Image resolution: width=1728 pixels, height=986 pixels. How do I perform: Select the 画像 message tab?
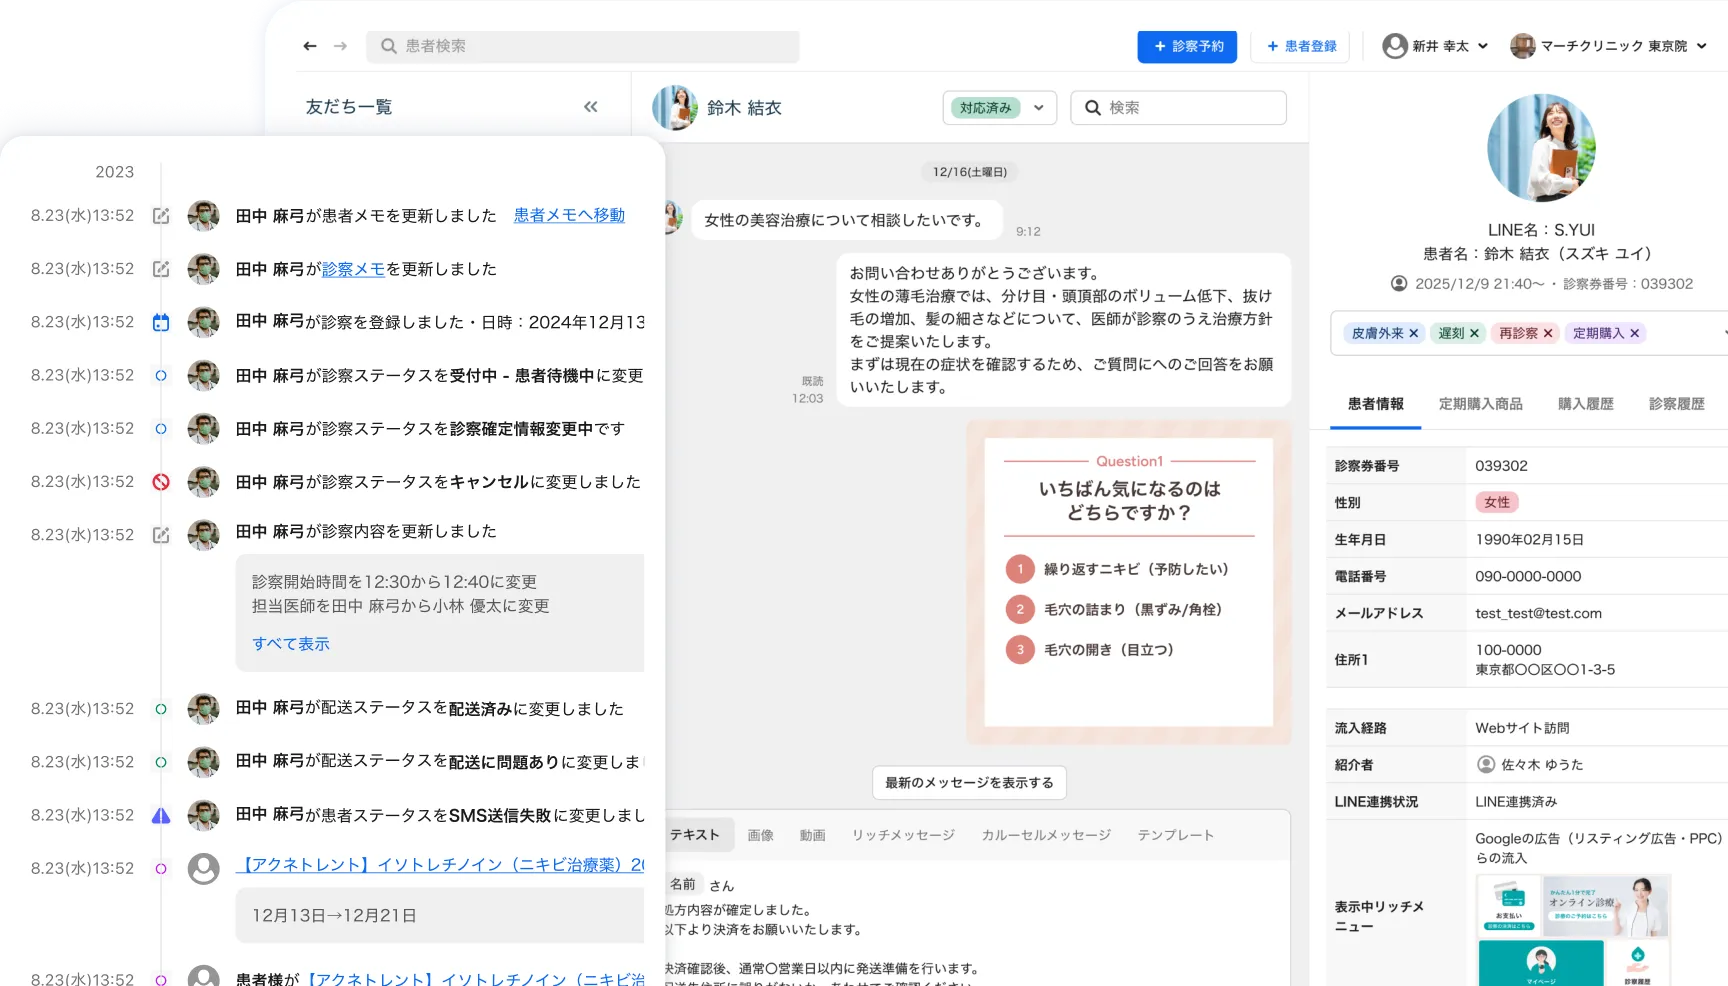[x=761, y=835]
